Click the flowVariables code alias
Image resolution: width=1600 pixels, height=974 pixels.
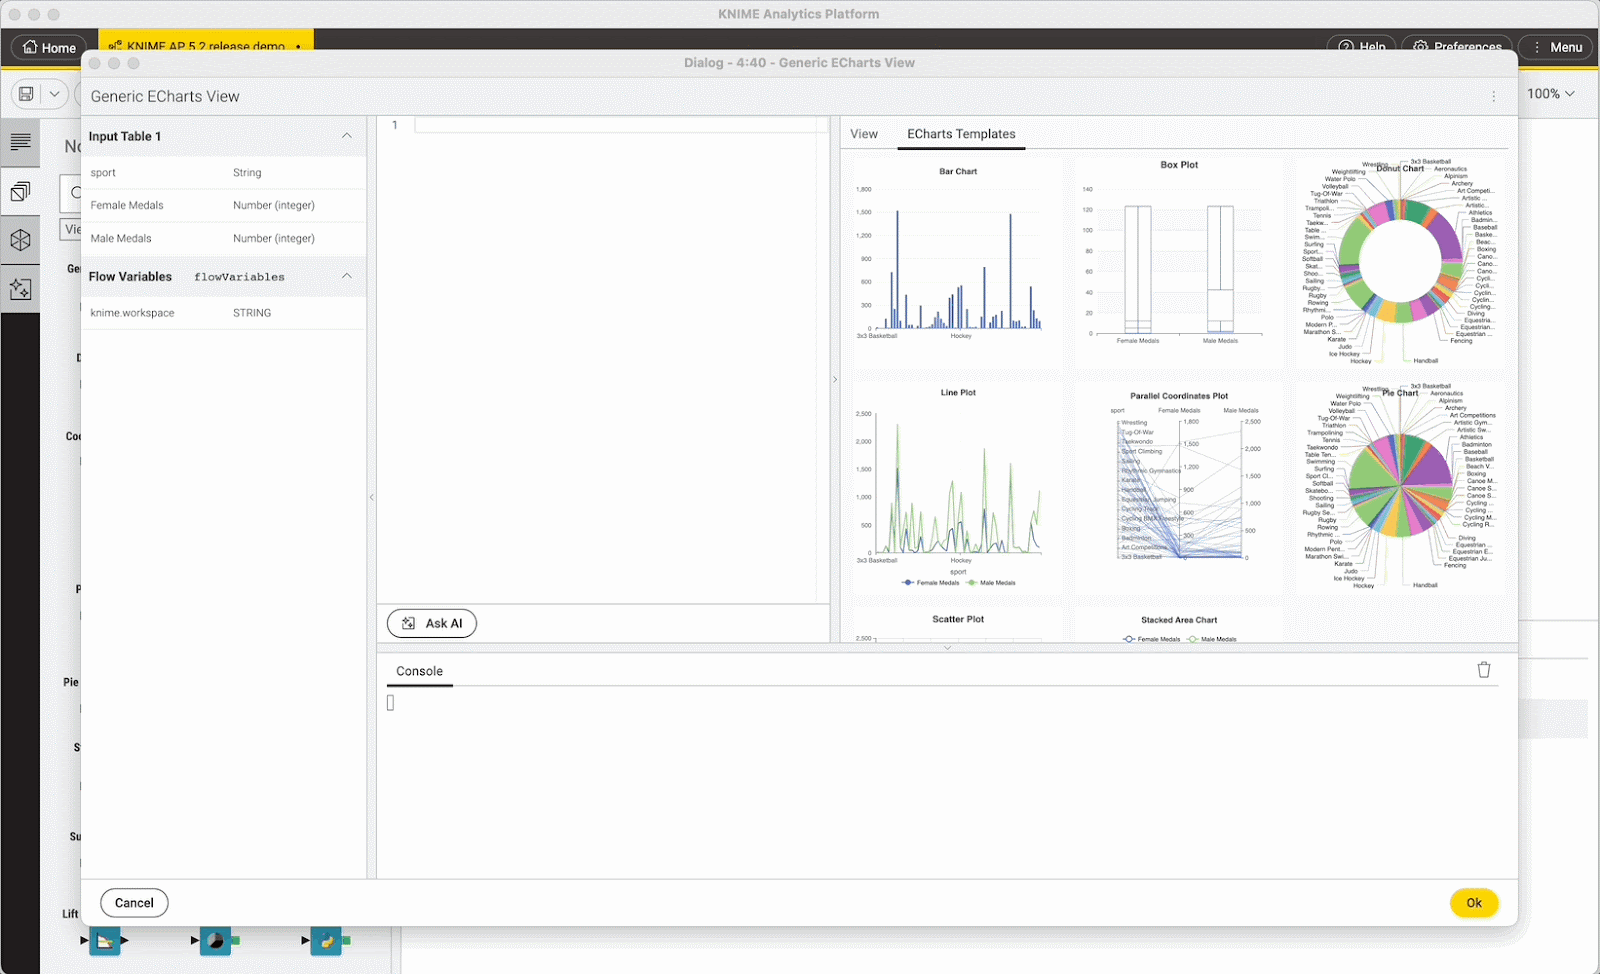coord(239,277)
